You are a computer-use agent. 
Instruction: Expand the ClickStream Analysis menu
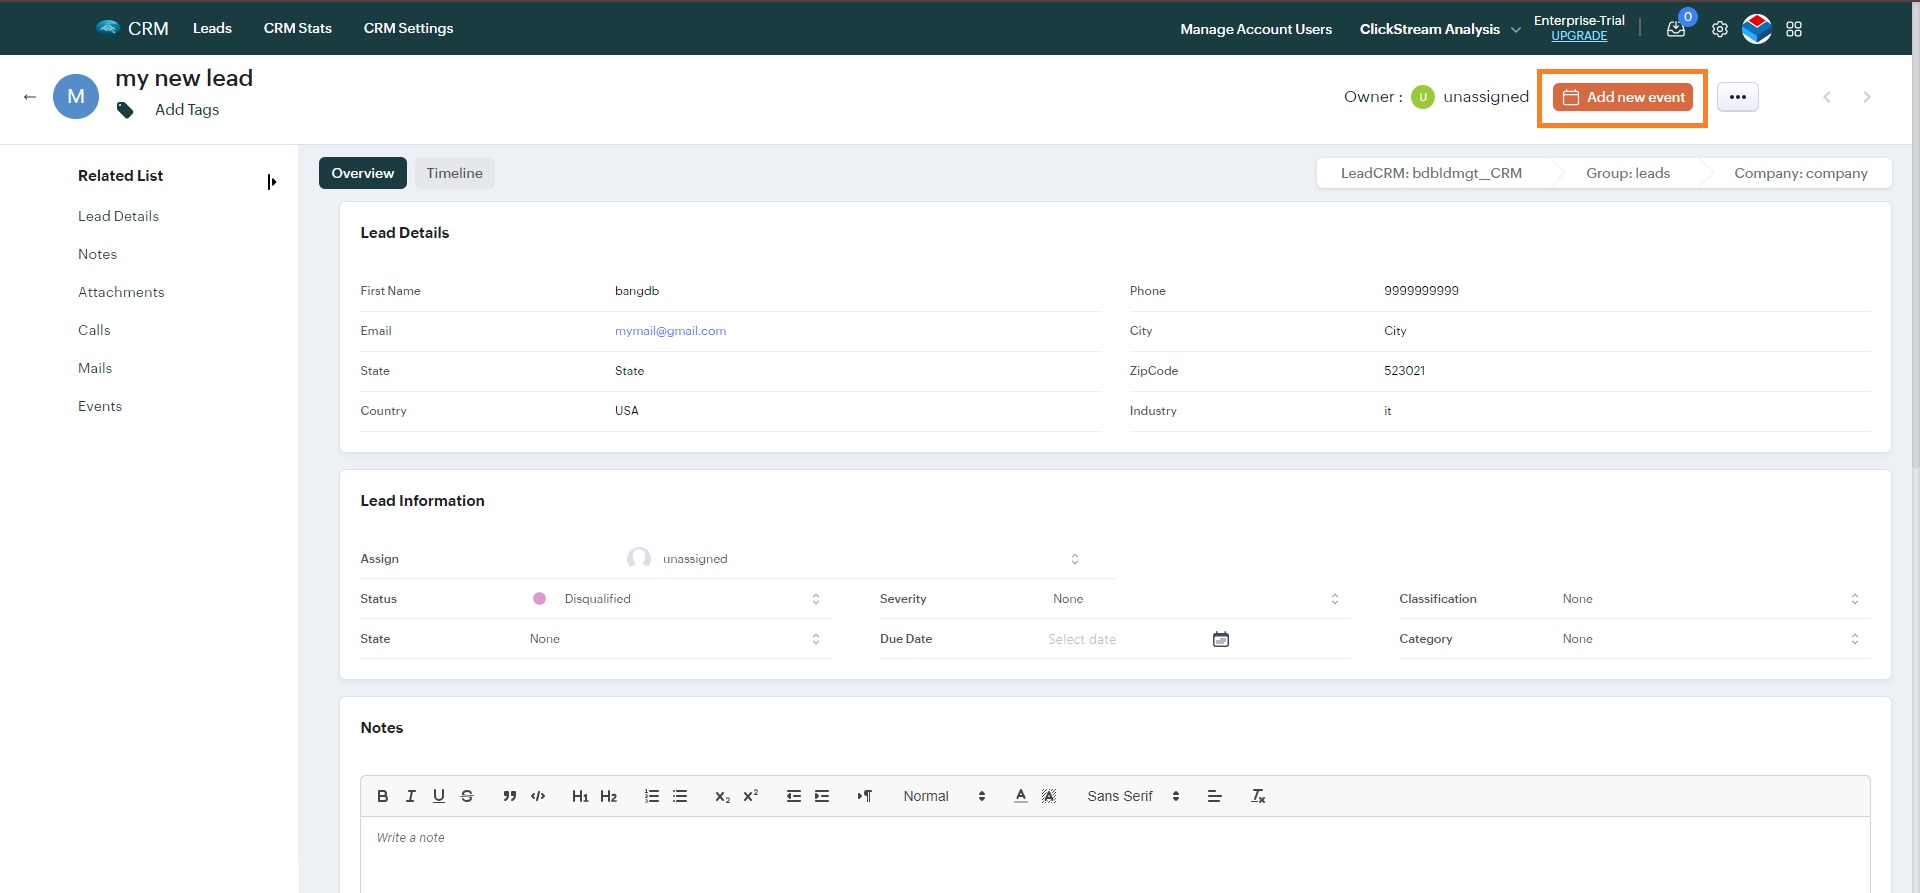point(1440,29)
